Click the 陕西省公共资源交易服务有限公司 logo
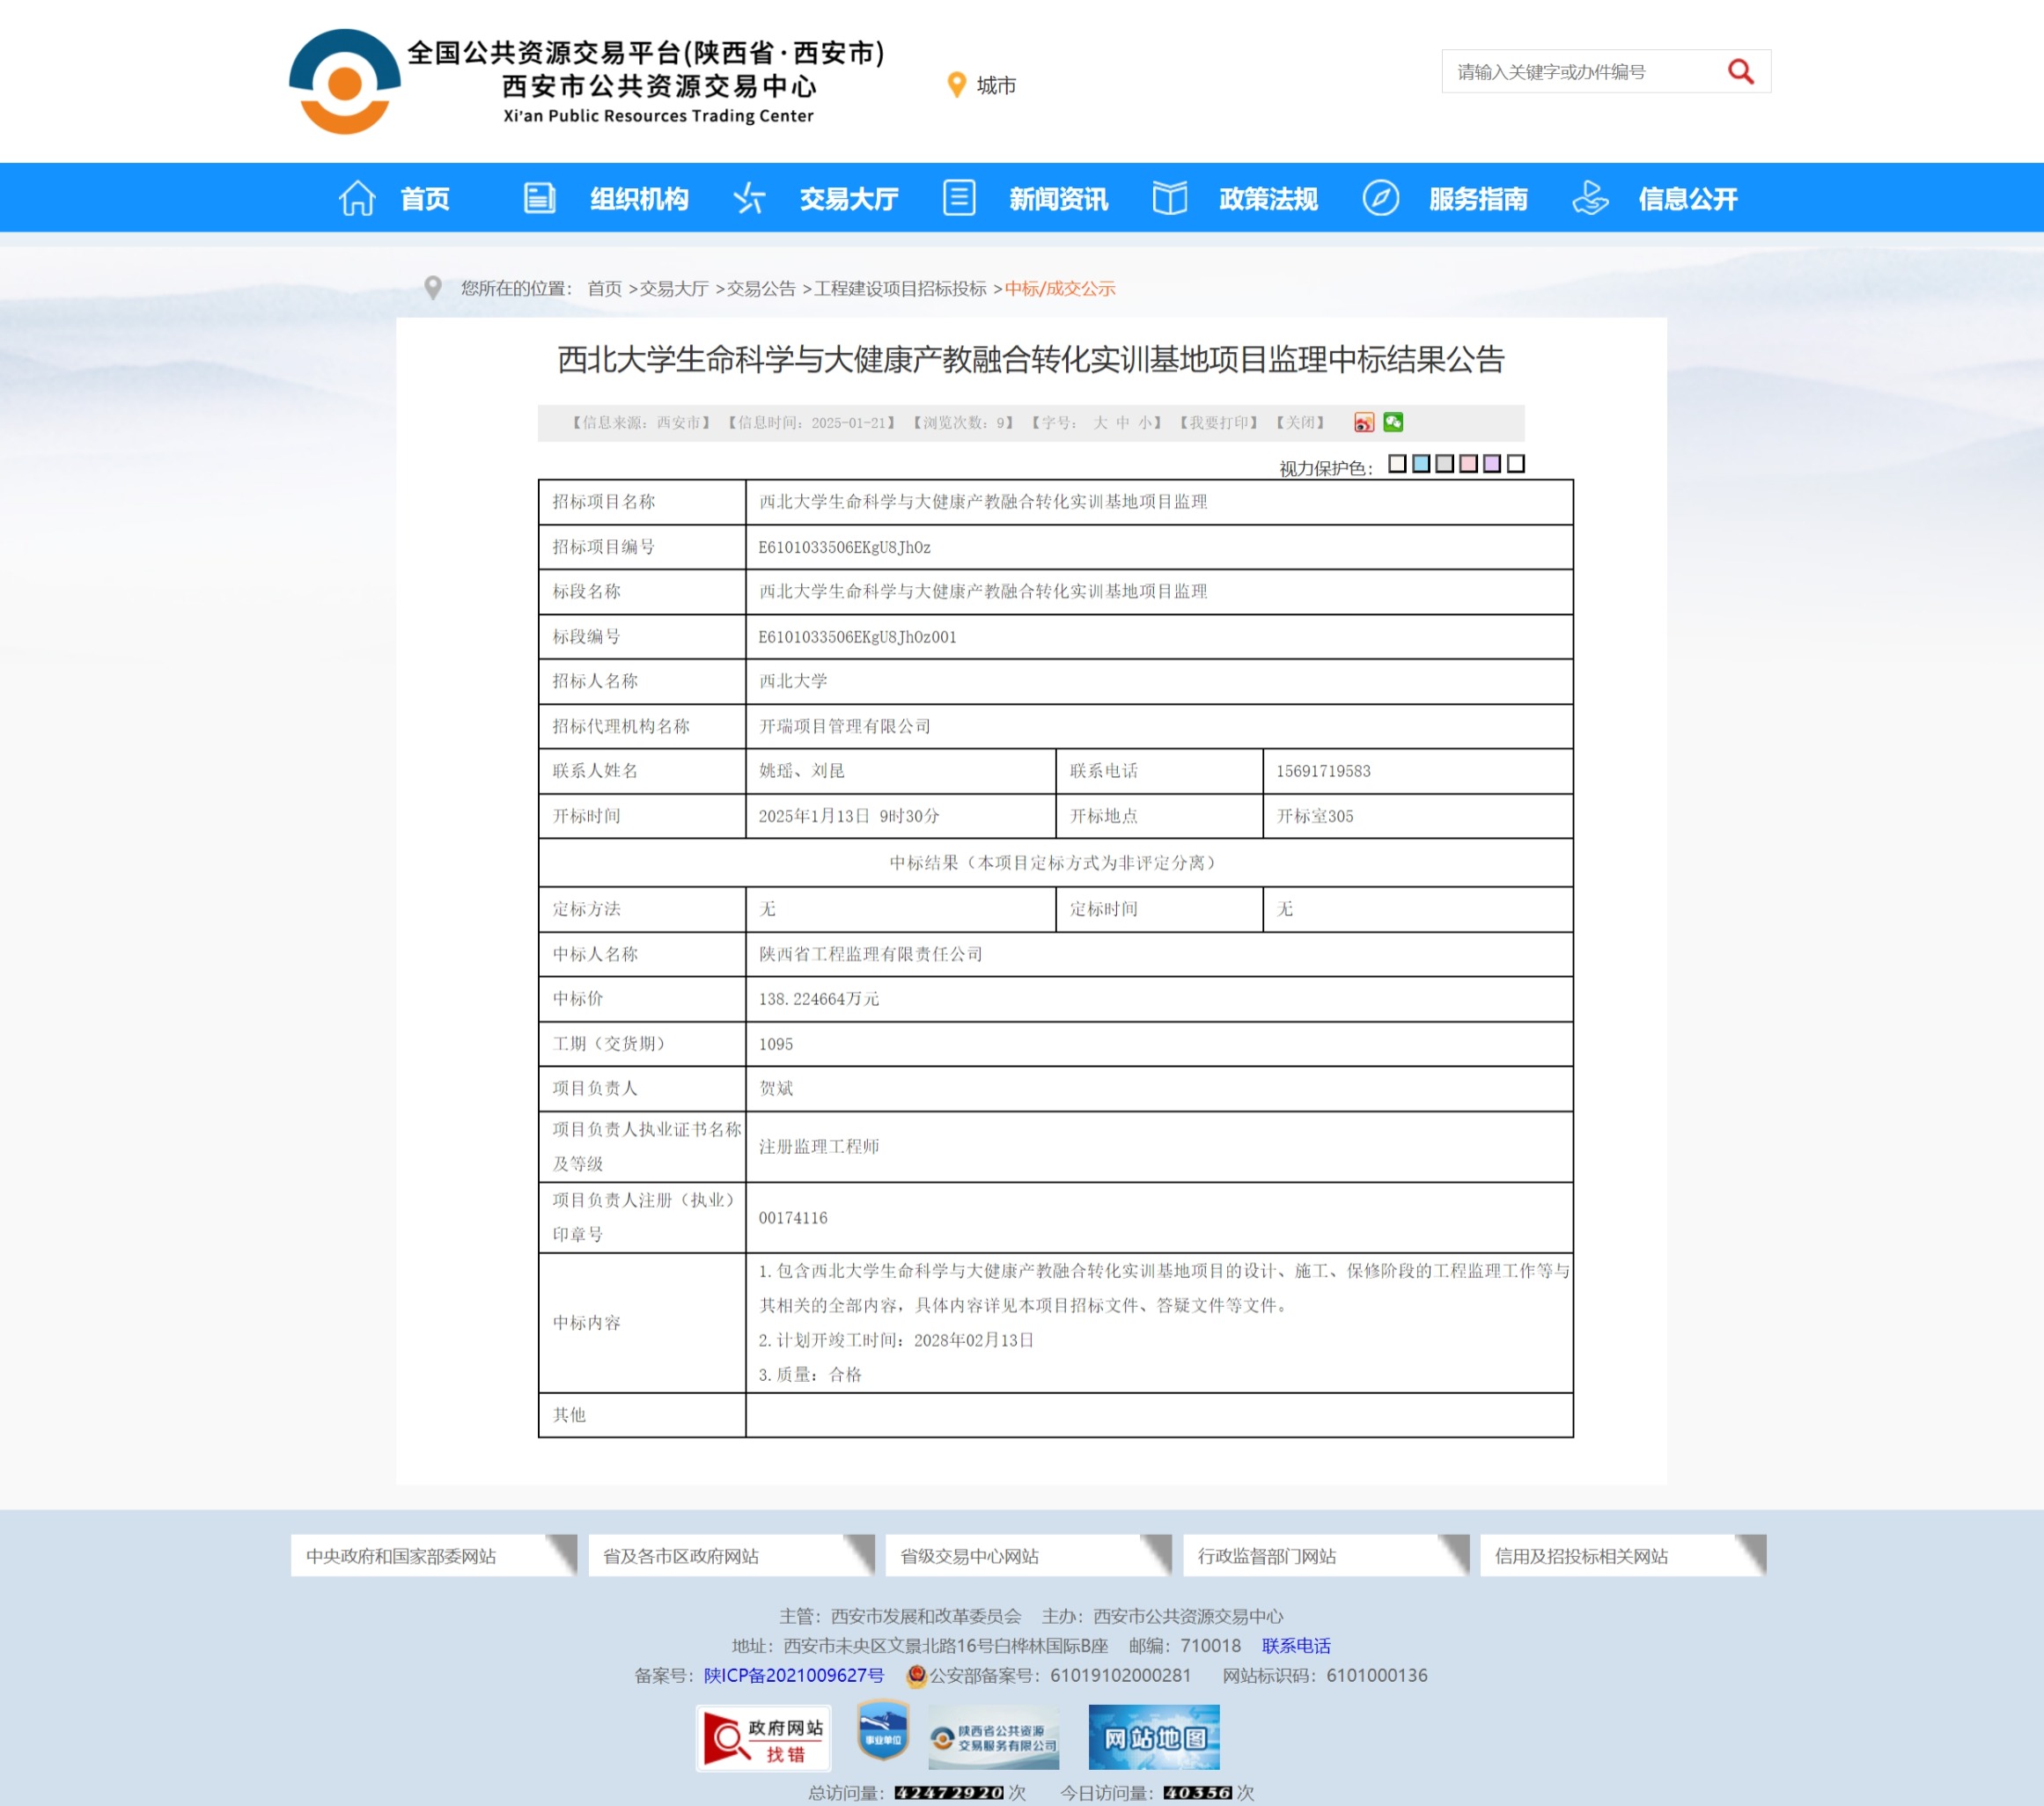 [x=993, y=1738]
